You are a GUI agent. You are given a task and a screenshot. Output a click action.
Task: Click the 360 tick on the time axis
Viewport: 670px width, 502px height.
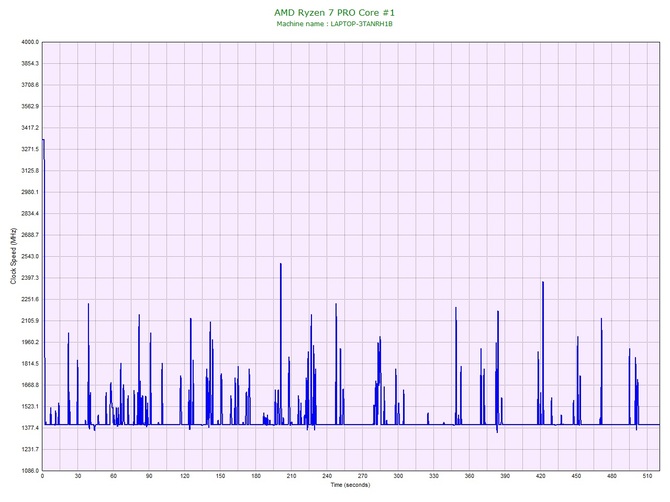coord(469,476)
